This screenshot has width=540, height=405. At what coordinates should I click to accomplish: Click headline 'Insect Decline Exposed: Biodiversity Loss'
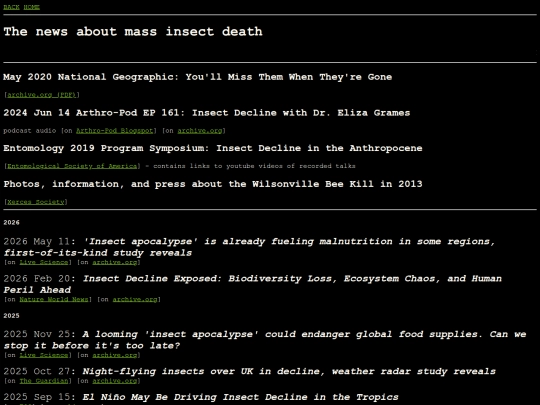coord(252,284)
